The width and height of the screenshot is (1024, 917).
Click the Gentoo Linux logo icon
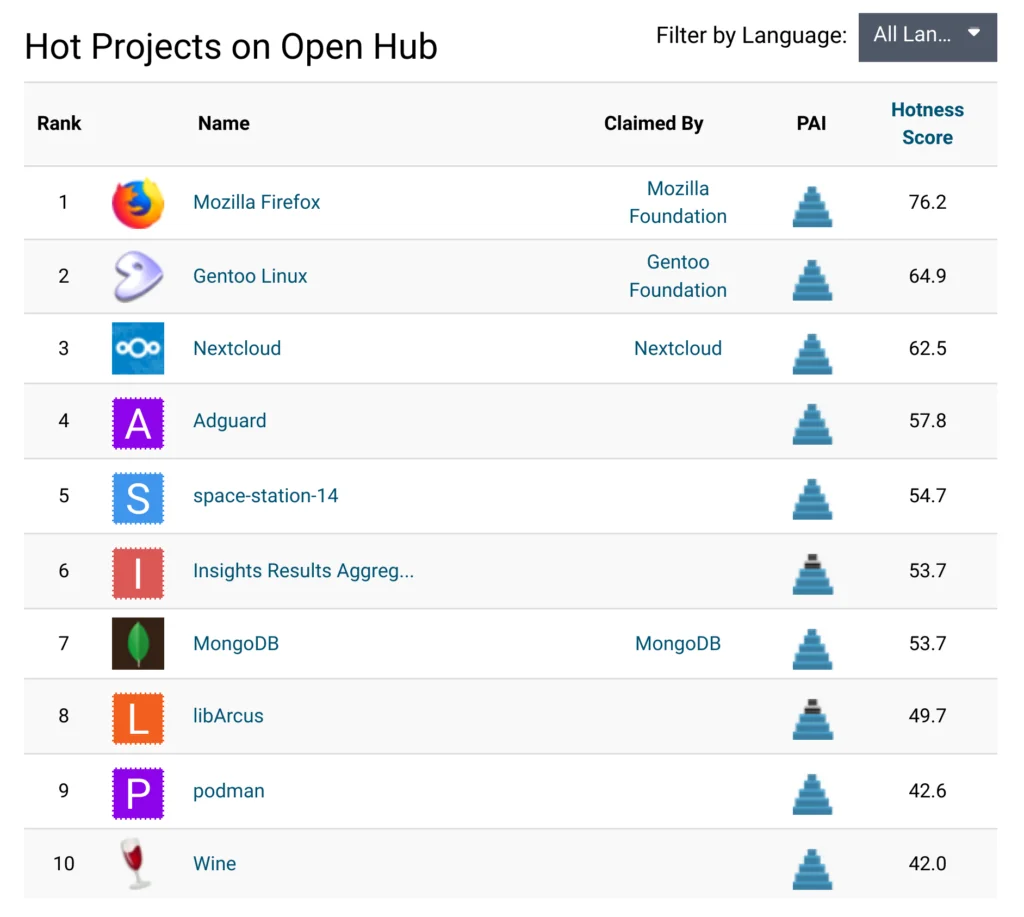click(138, 276)
